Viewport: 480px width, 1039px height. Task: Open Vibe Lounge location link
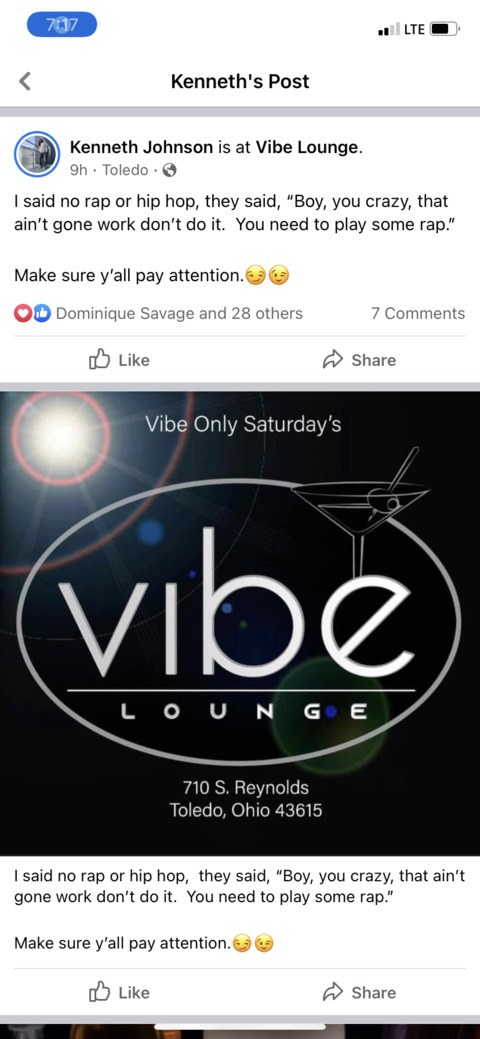pyautogui.click(x=307, y=147)
